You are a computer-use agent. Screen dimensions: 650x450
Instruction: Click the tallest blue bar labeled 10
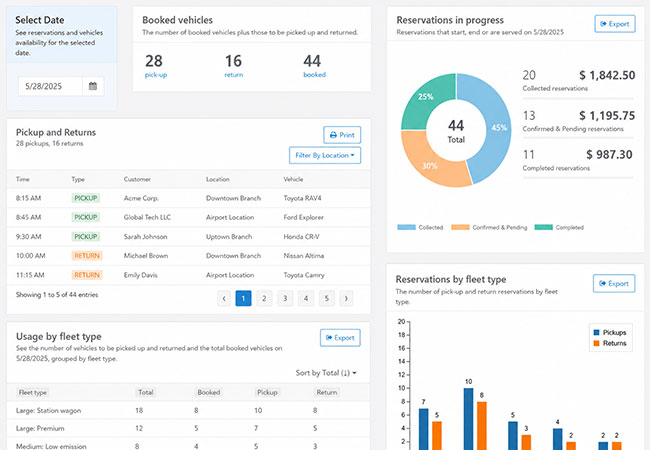click(x=468, y=419)
